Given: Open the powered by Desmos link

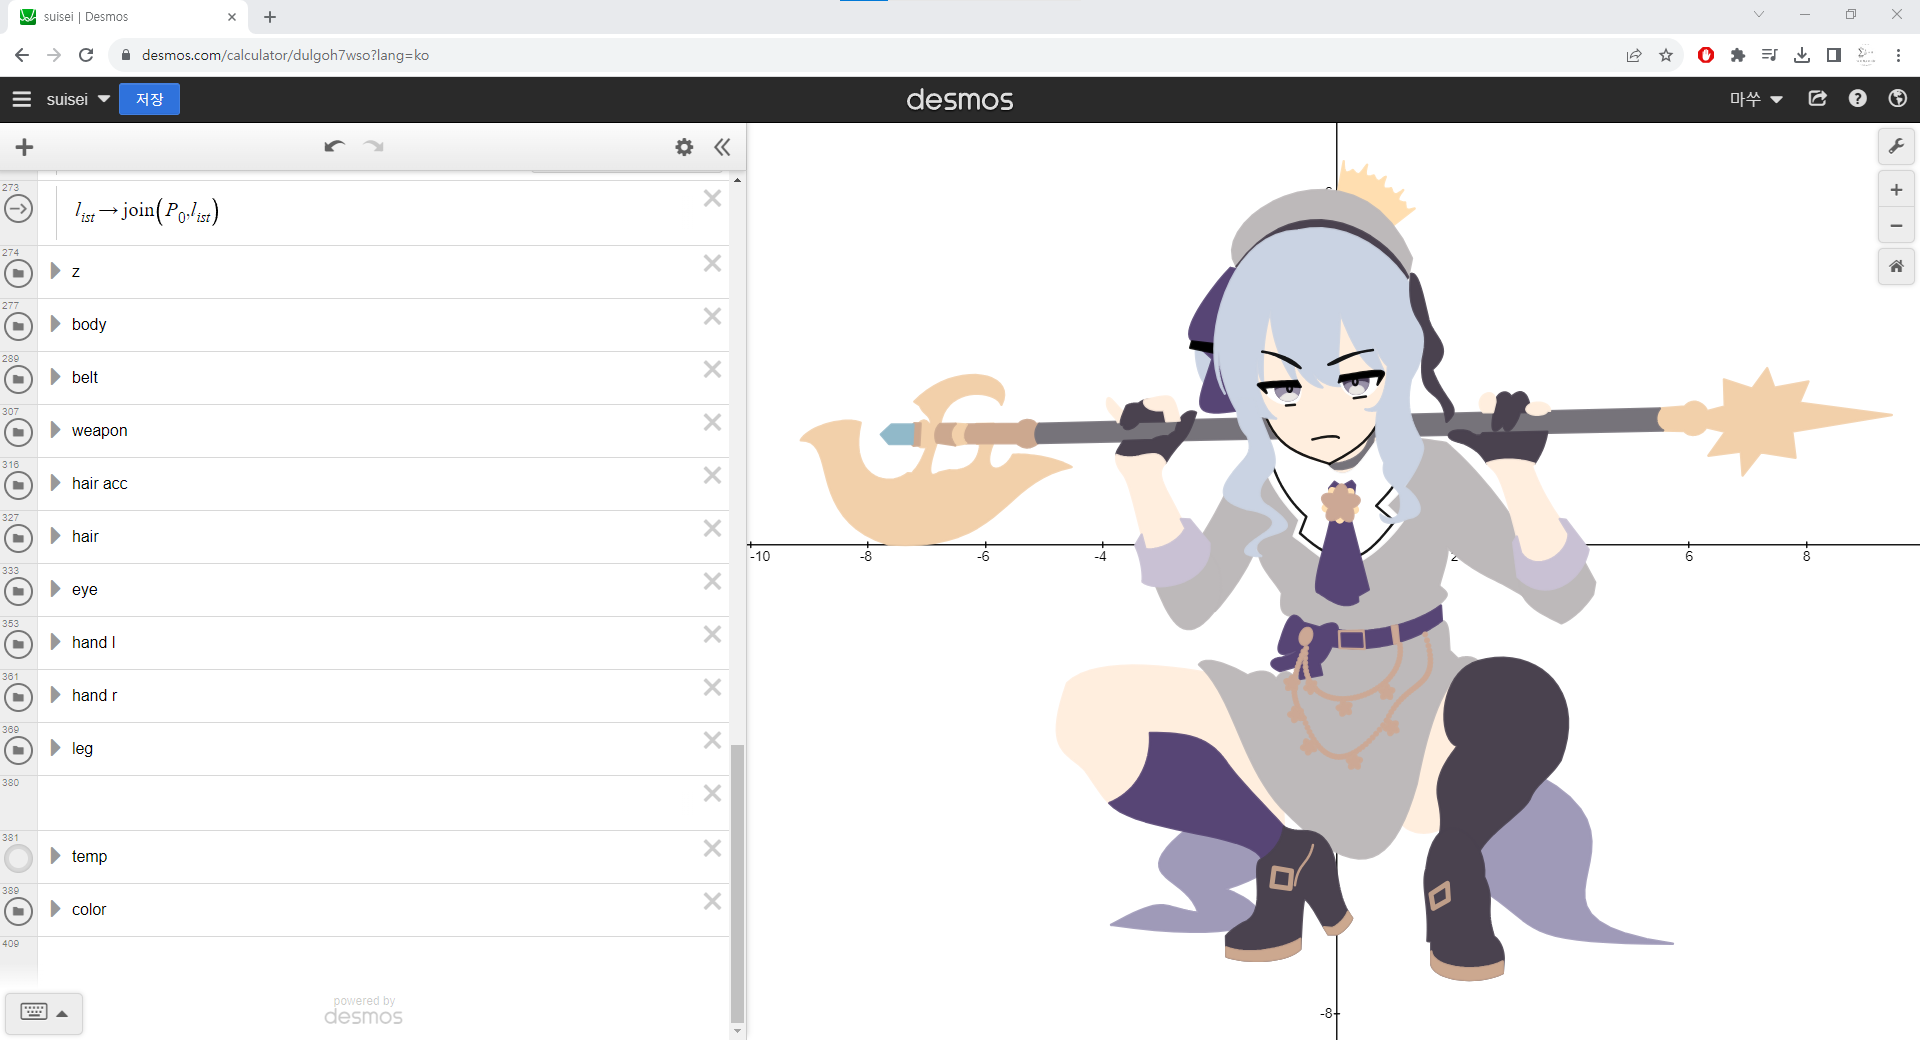Looking at the screenshot, I should tap(363, 1011).
